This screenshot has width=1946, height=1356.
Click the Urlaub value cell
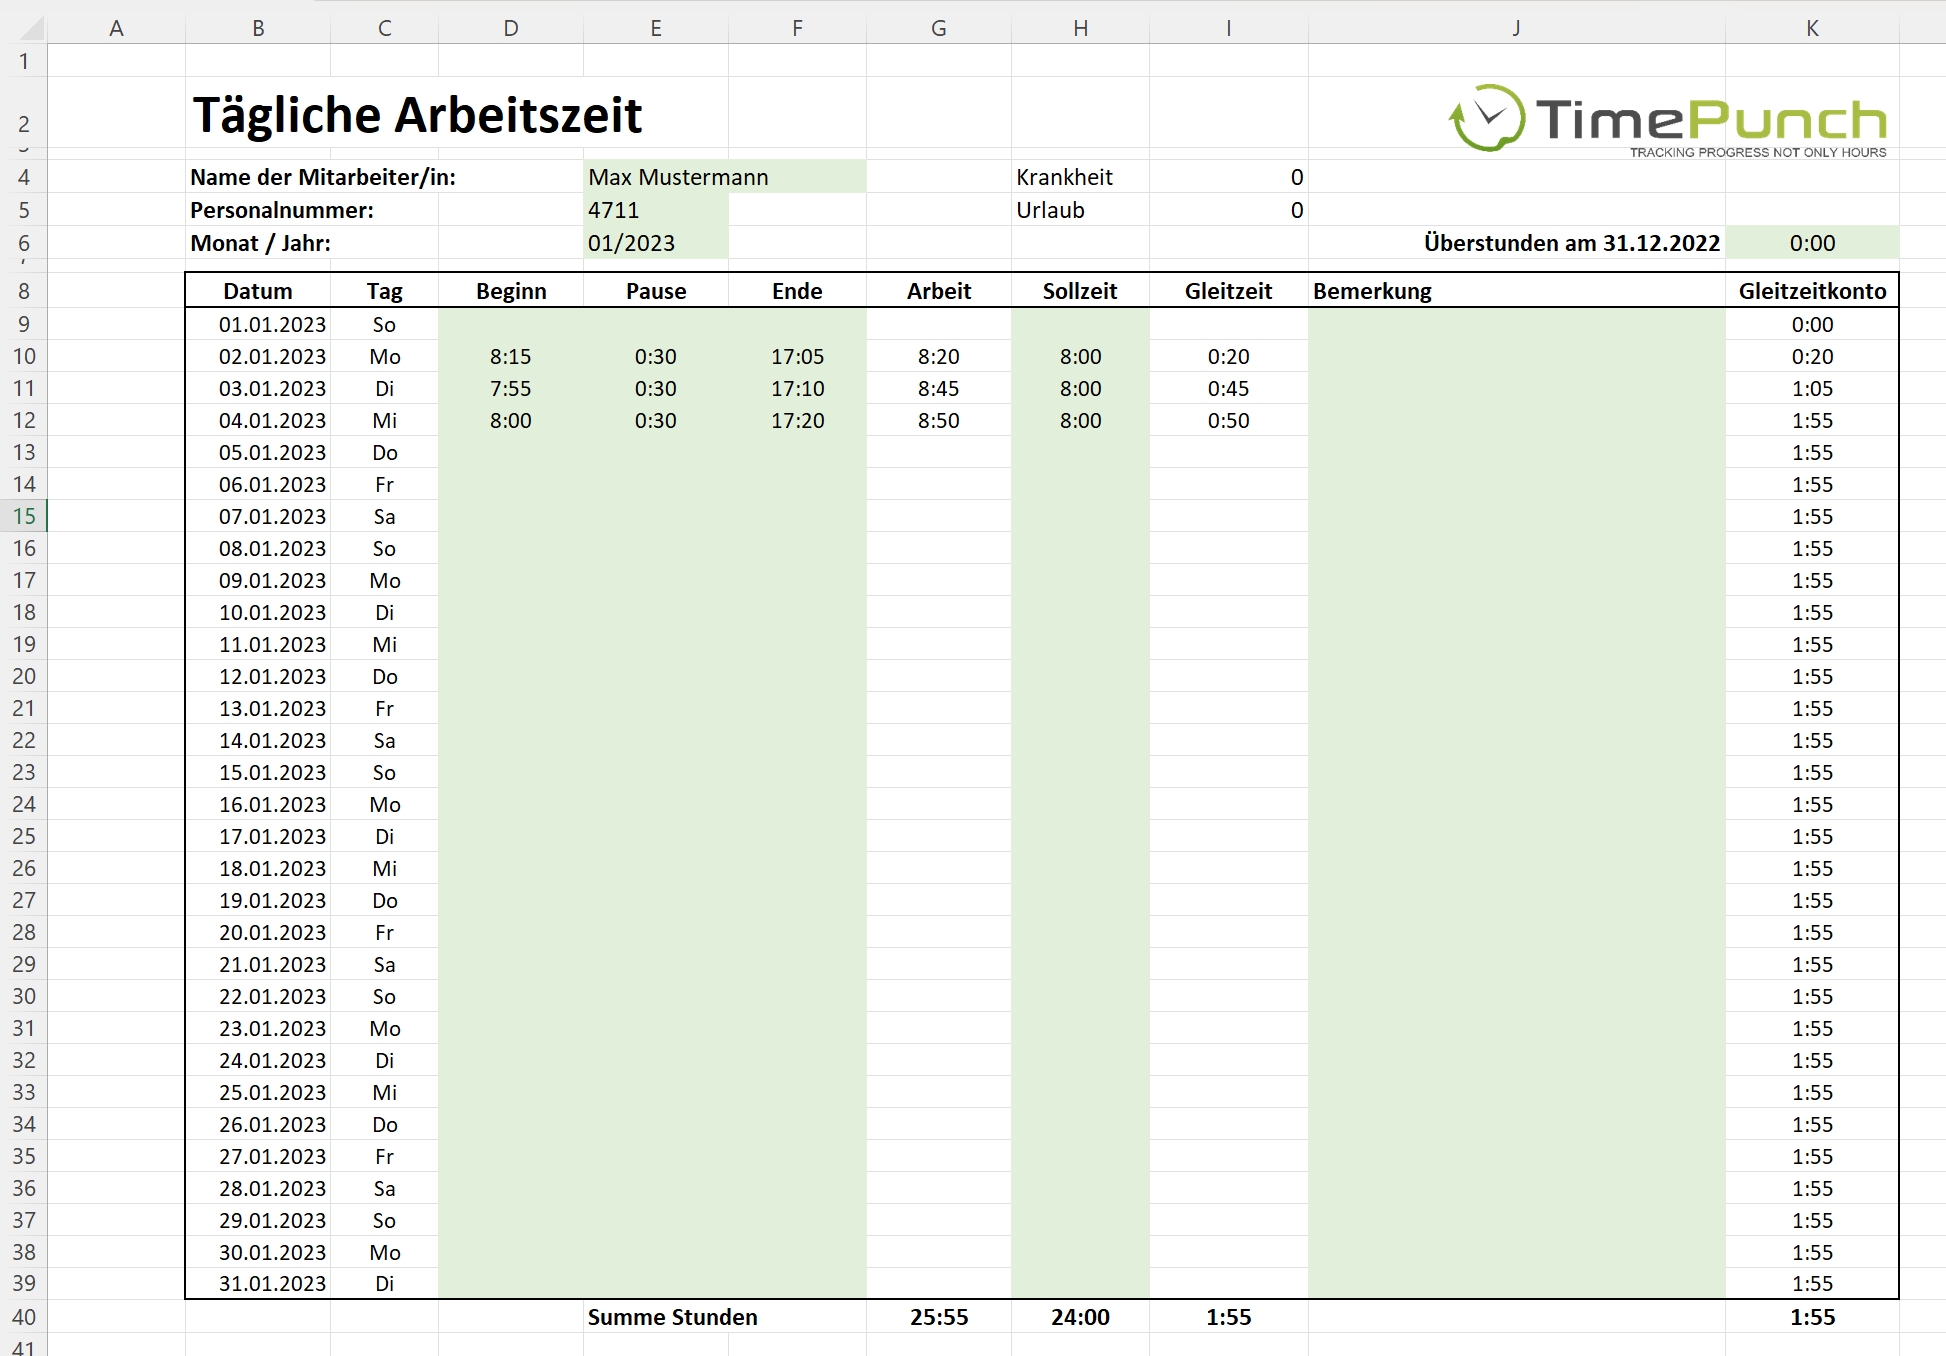pos(1229,210)
